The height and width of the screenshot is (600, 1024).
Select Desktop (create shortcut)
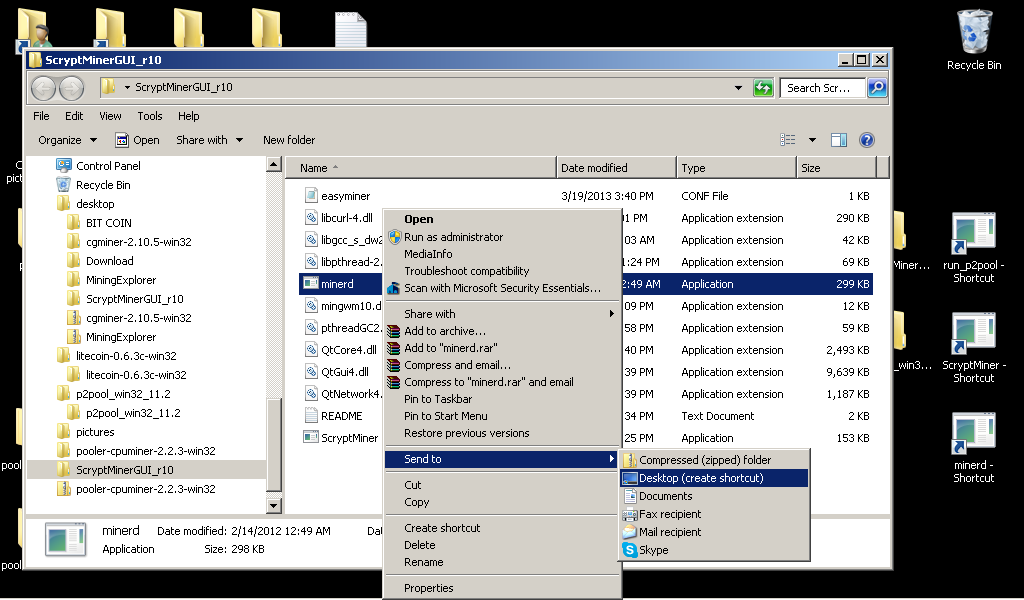point(714,478)
